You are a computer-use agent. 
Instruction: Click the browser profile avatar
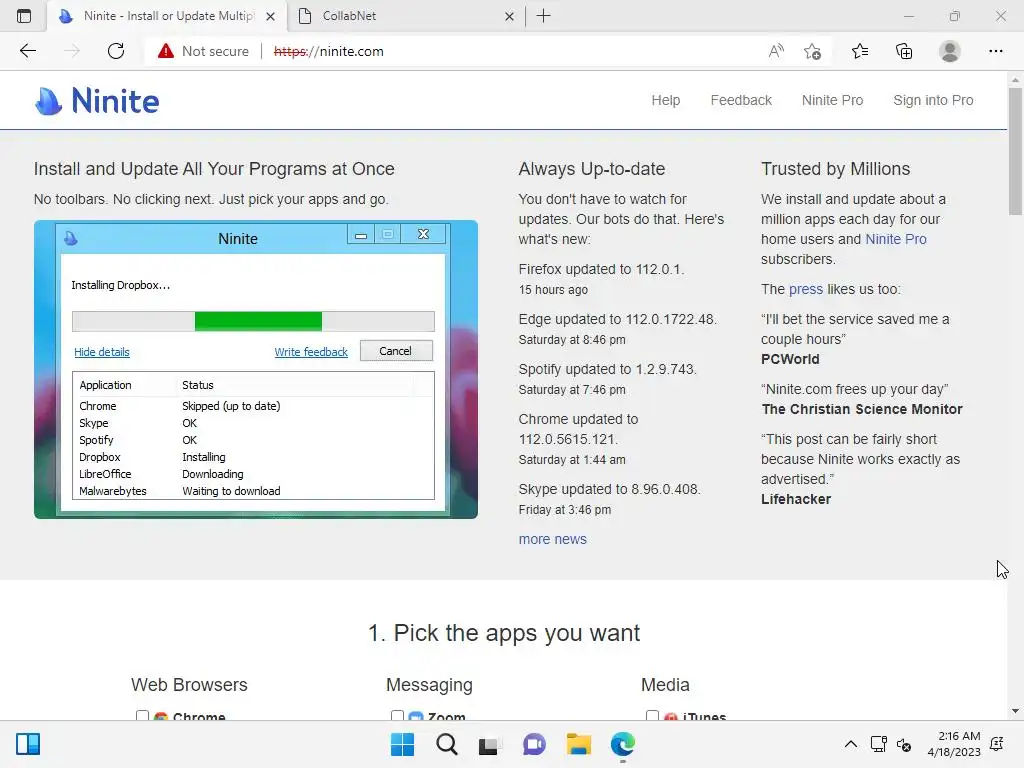[x=950, y=51]
